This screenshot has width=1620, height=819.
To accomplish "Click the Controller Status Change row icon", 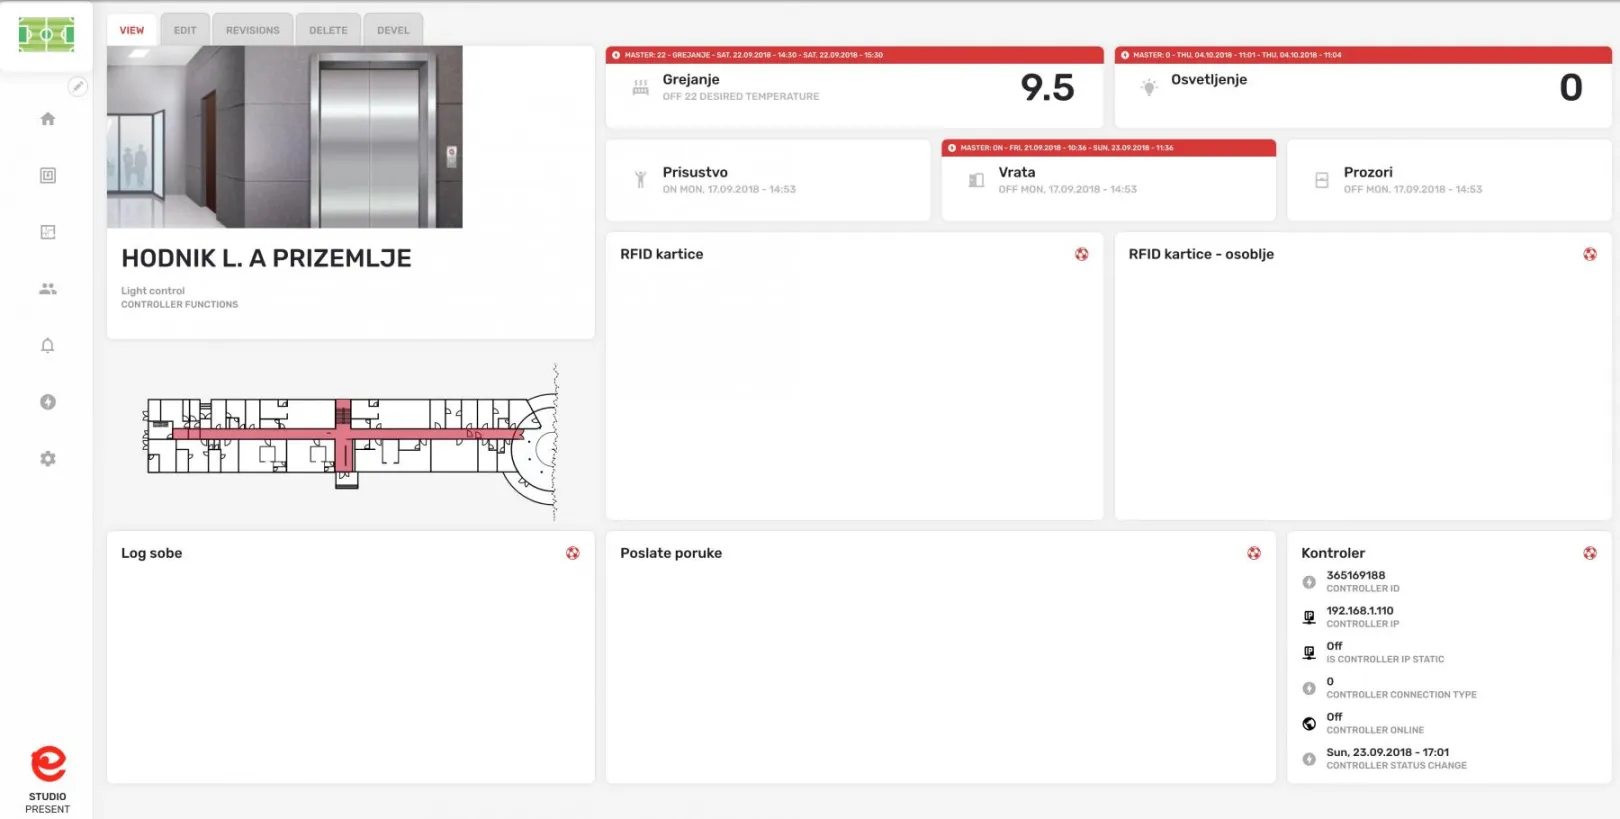I will tap(1309, 759).
